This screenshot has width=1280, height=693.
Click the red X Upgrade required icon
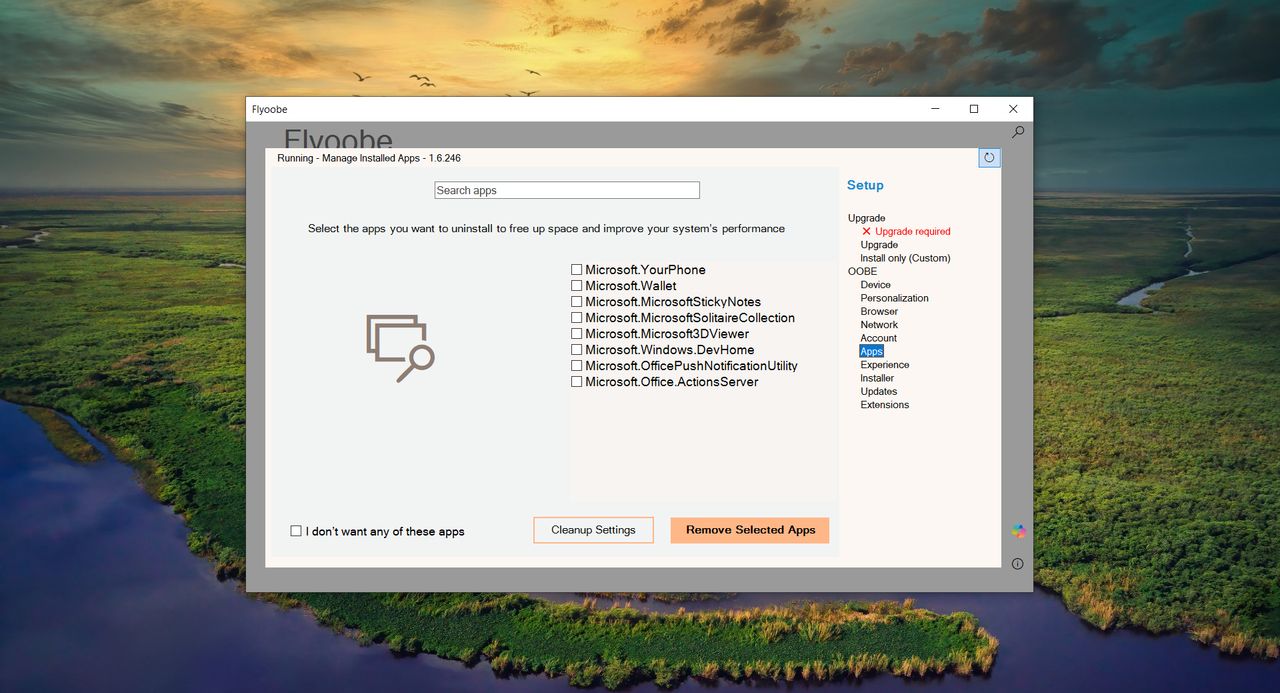tap(866, 231)
